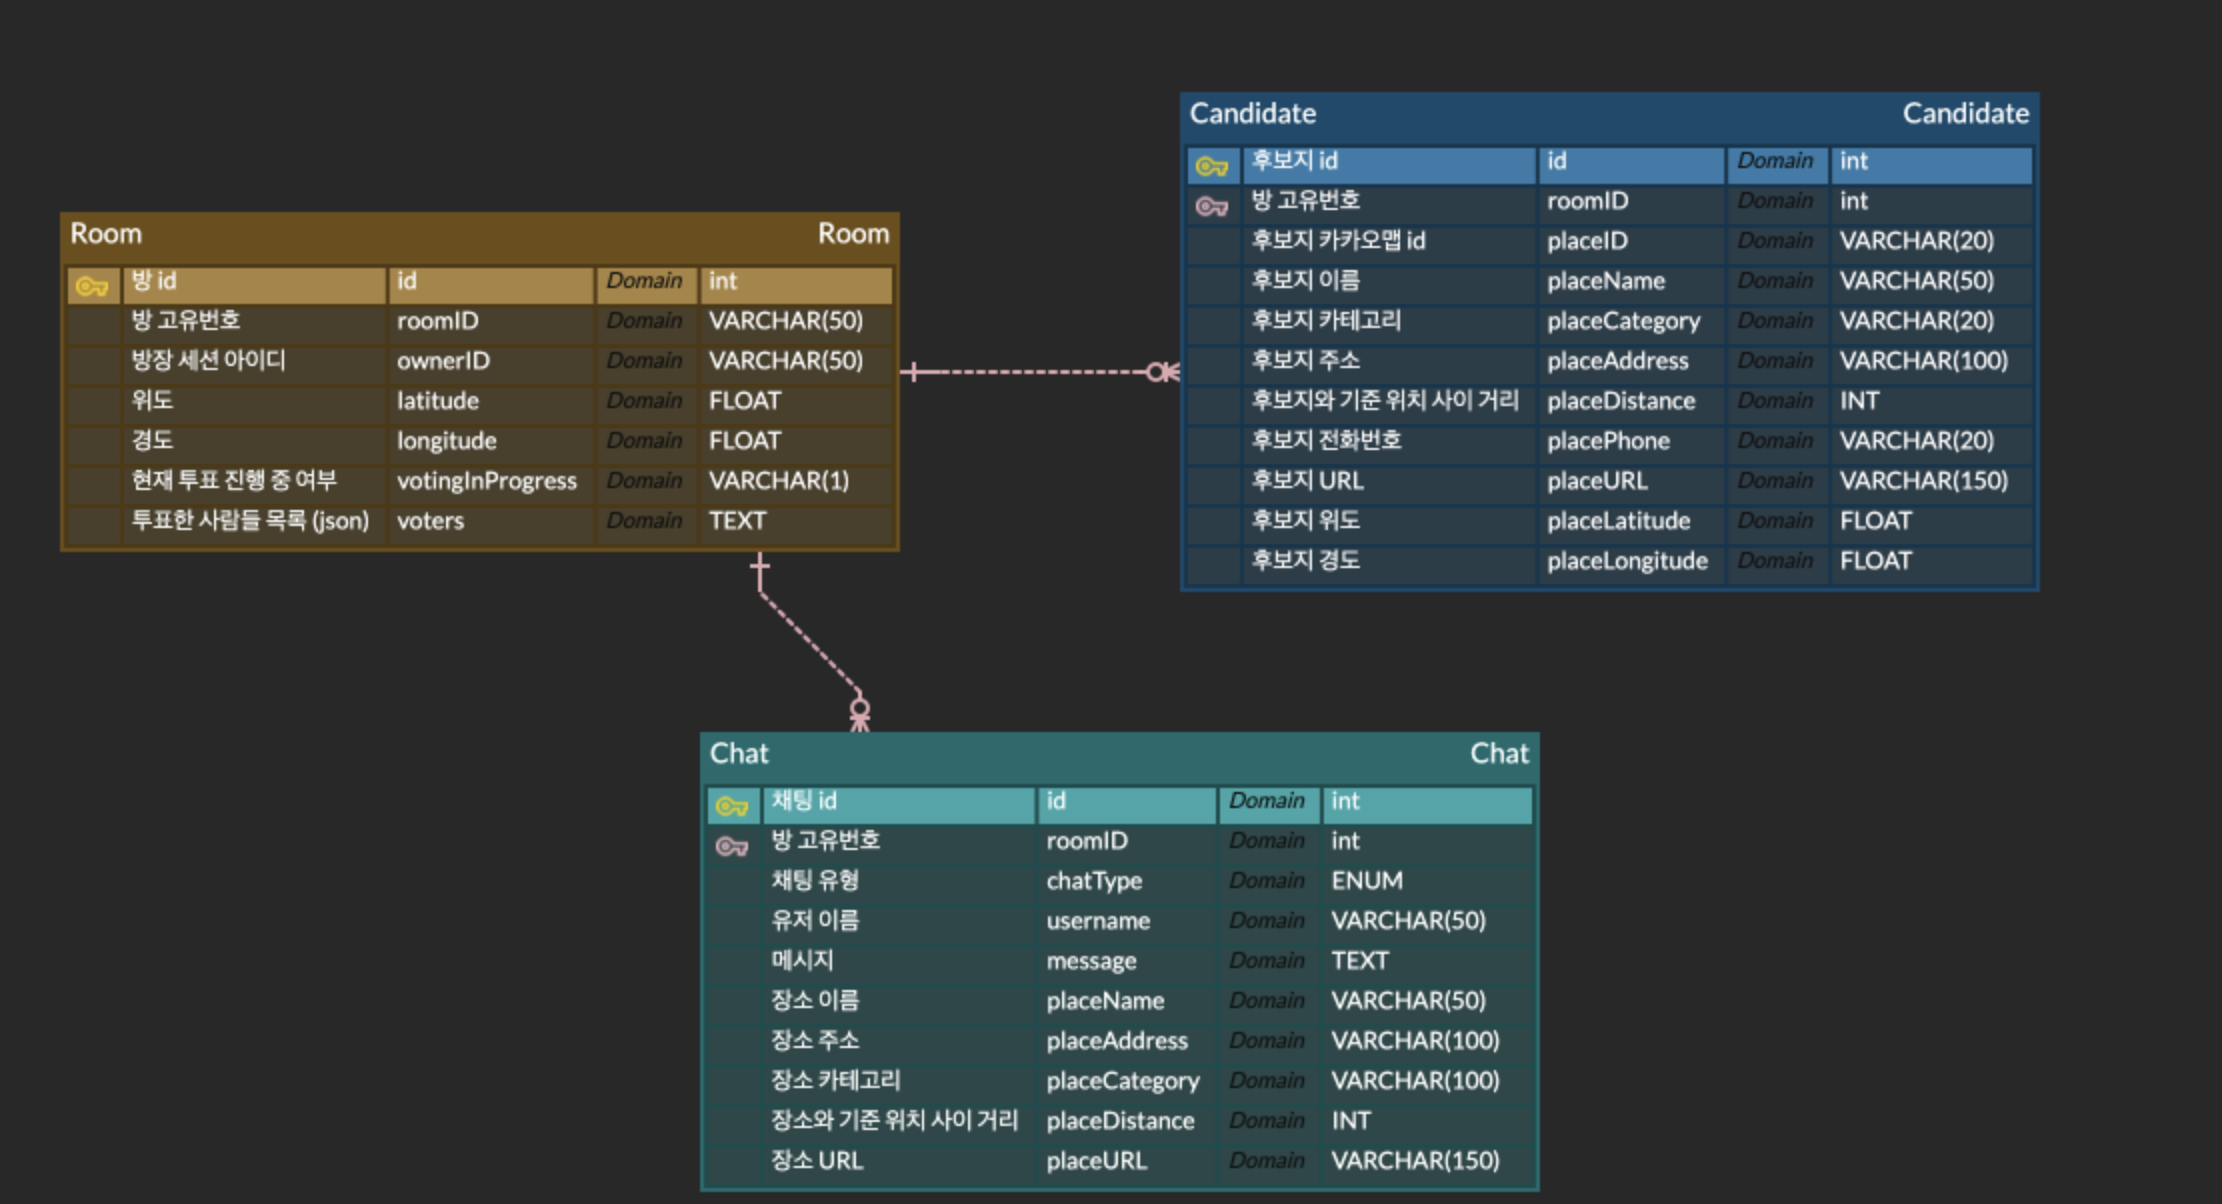Select the ownerID column in Room table
This screenshot has height=1204, width=2222.
443,361
